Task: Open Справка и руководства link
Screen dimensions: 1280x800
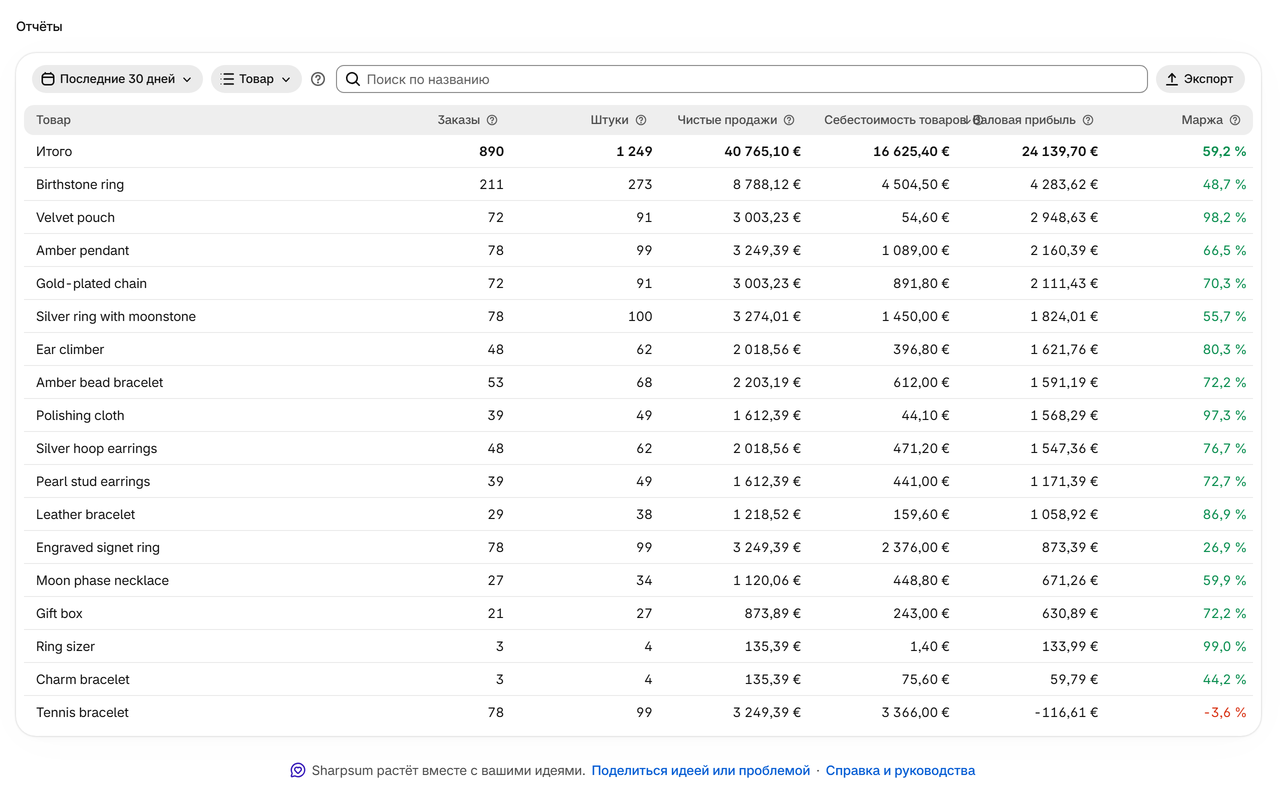Action: [900, 770]
